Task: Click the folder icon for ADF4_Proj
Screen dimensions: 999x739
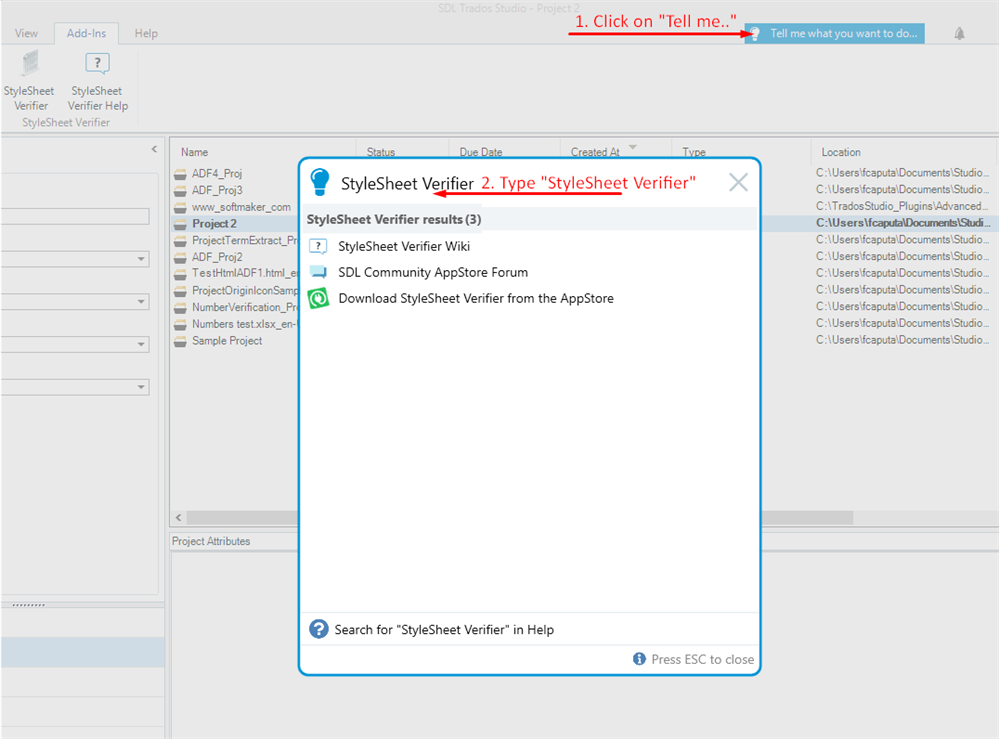Action: point(180,173)
